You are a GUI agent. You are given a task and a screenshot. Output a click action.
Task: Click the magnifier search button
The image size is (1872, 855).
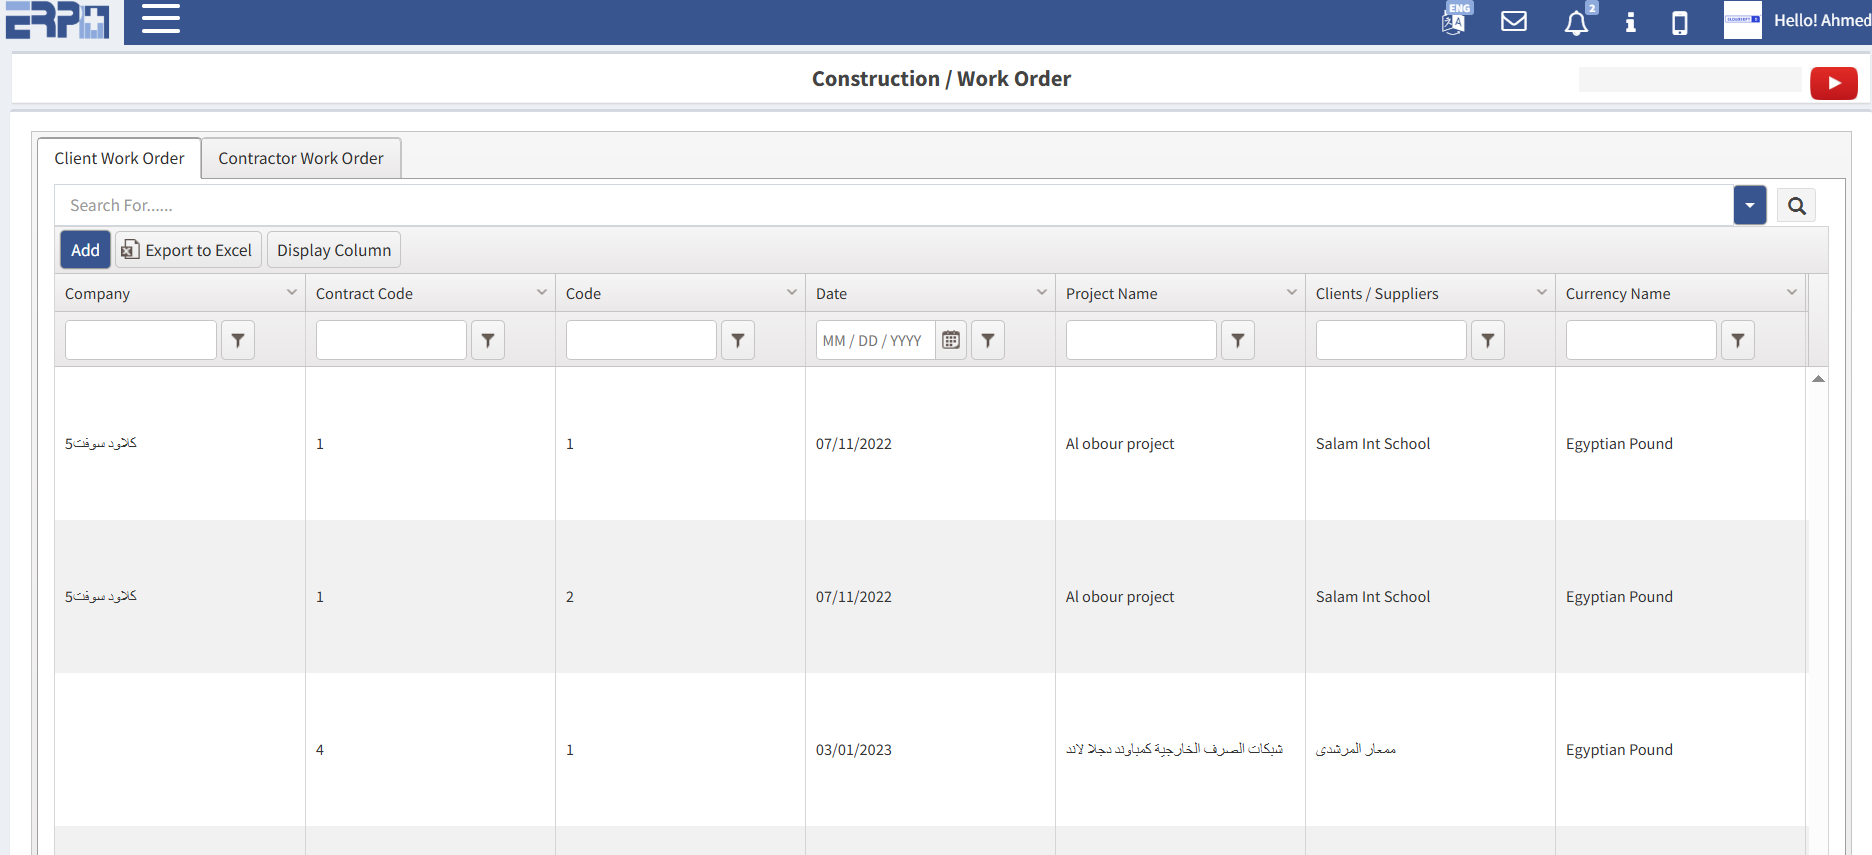coord(1796,206)
